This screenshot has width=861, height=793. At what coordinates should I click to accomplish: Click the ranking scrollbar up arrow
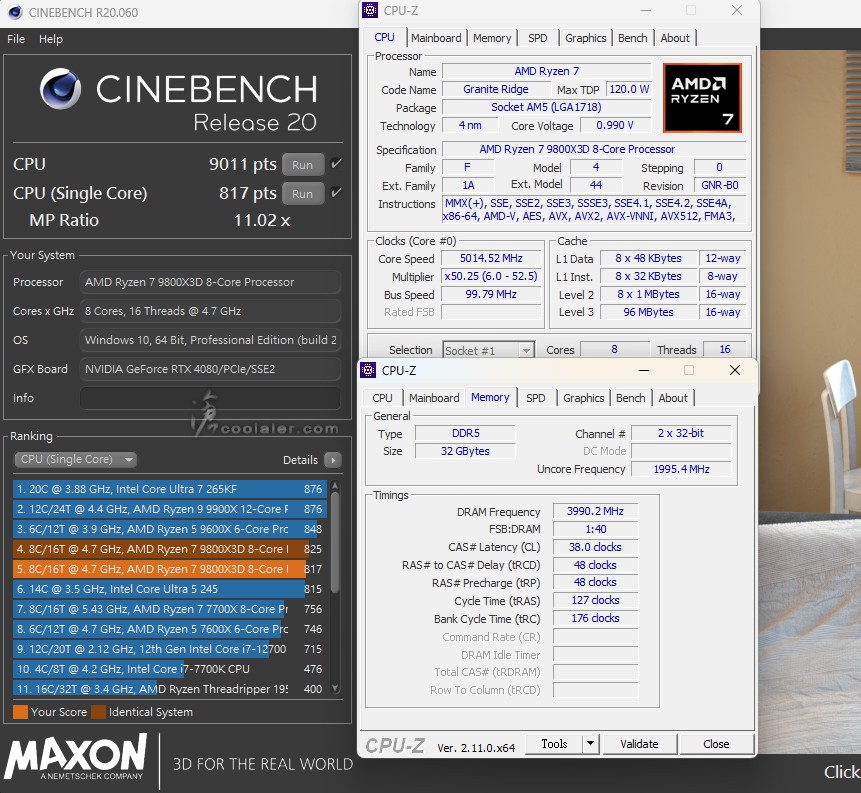pos(335,486)
